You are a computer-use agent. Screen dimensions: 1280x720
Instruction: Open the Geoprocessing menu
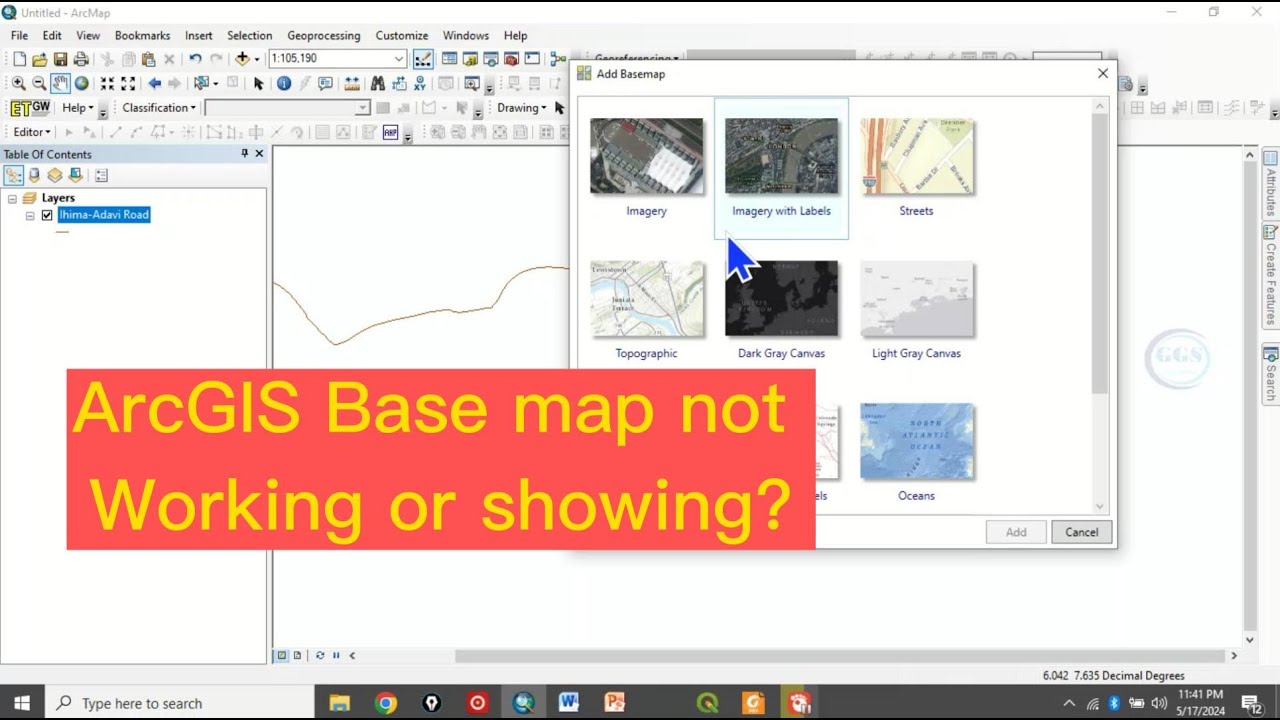click(323, 35)
